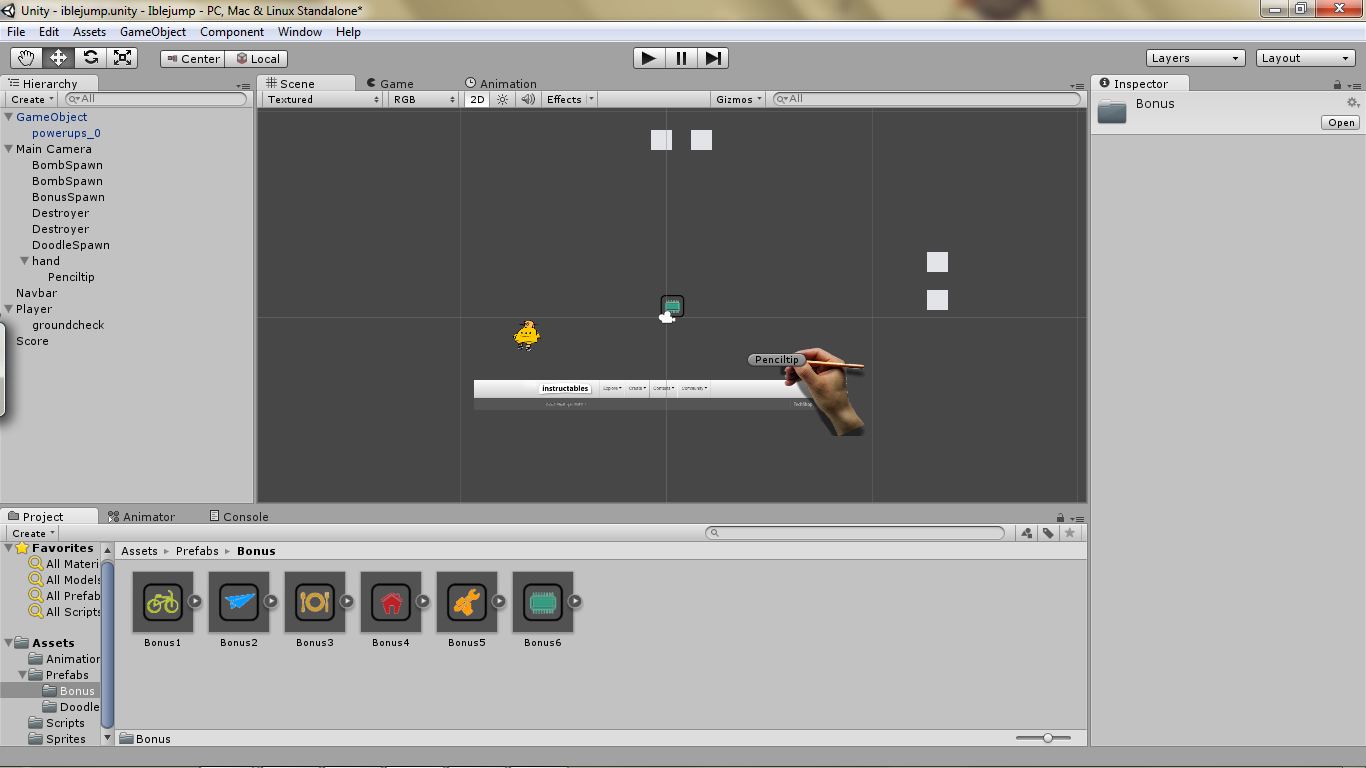
Task: Click Assets in the Project breadcrumb
Action: [139, 551]
